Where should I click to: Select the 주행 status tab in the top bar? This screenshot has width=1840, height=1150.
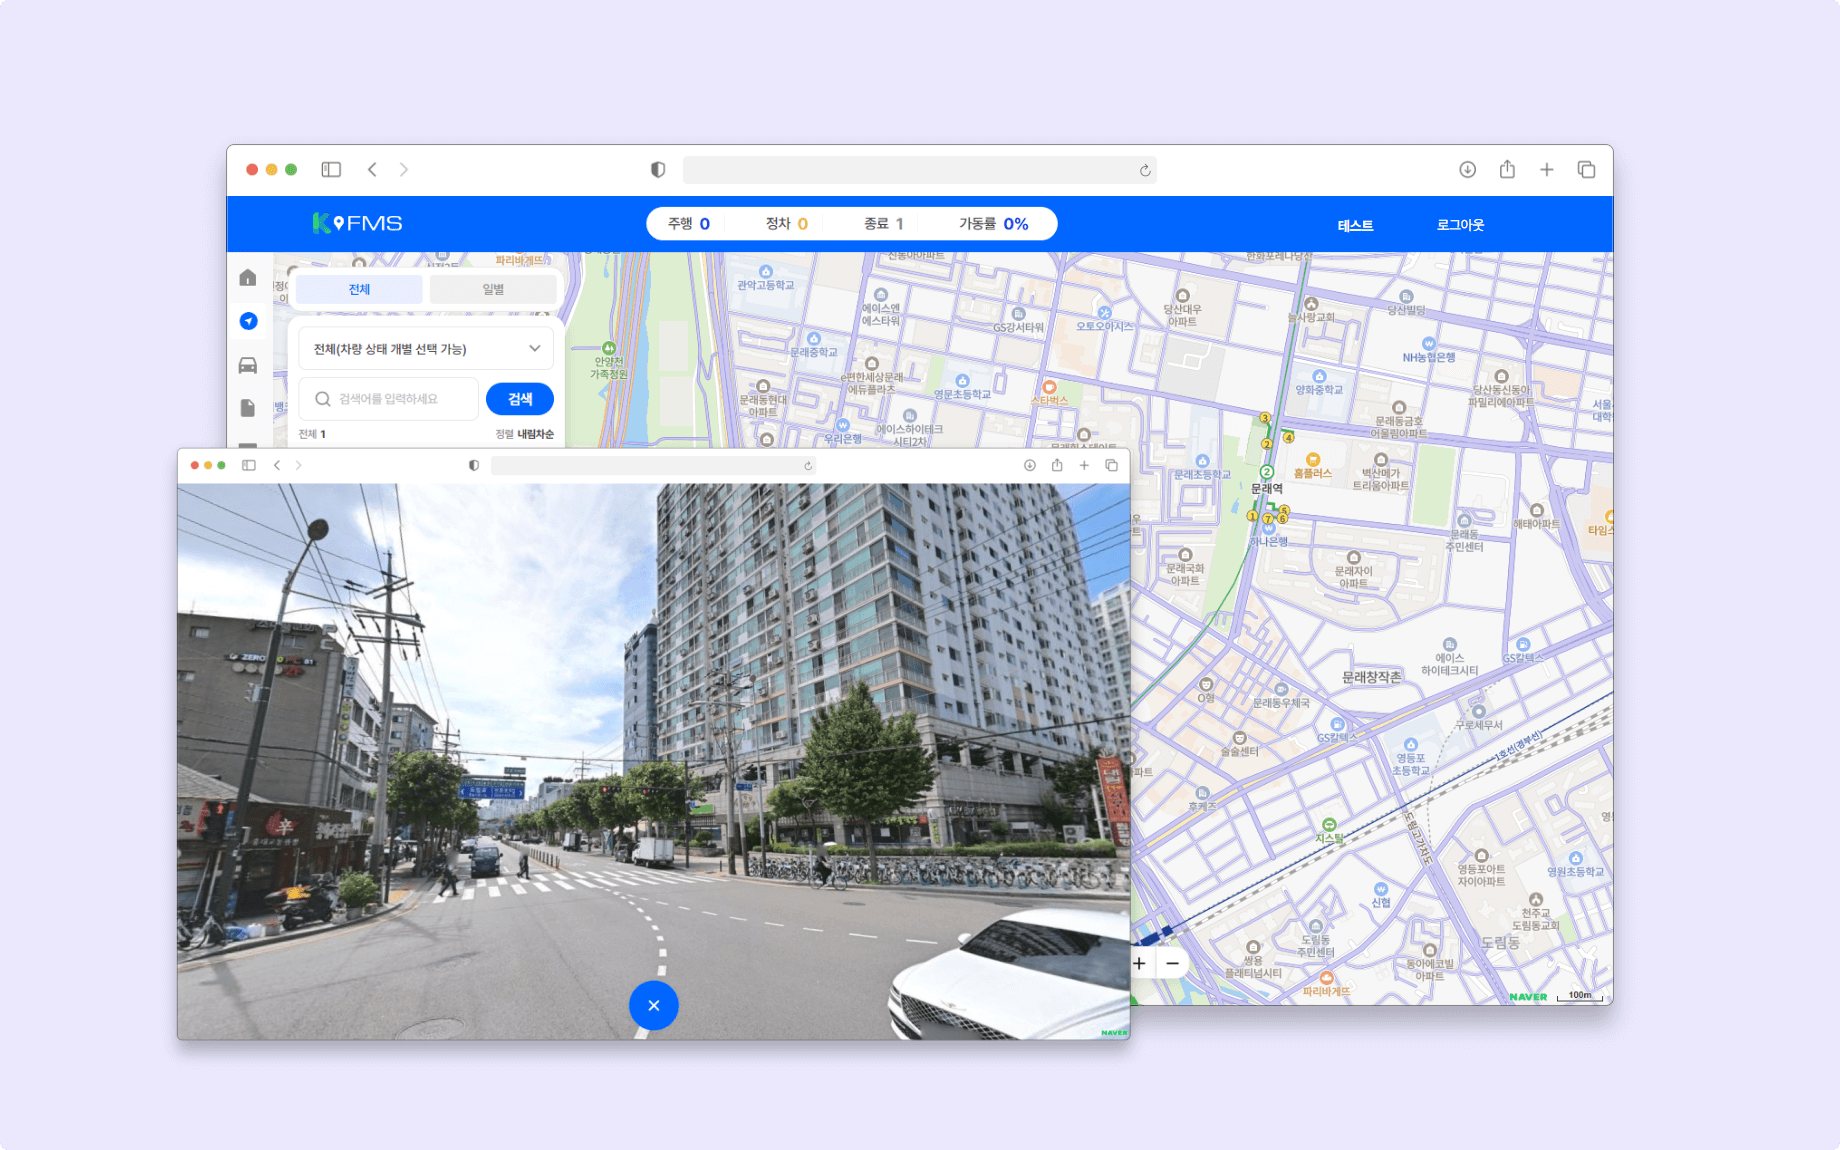click(687, 223)
